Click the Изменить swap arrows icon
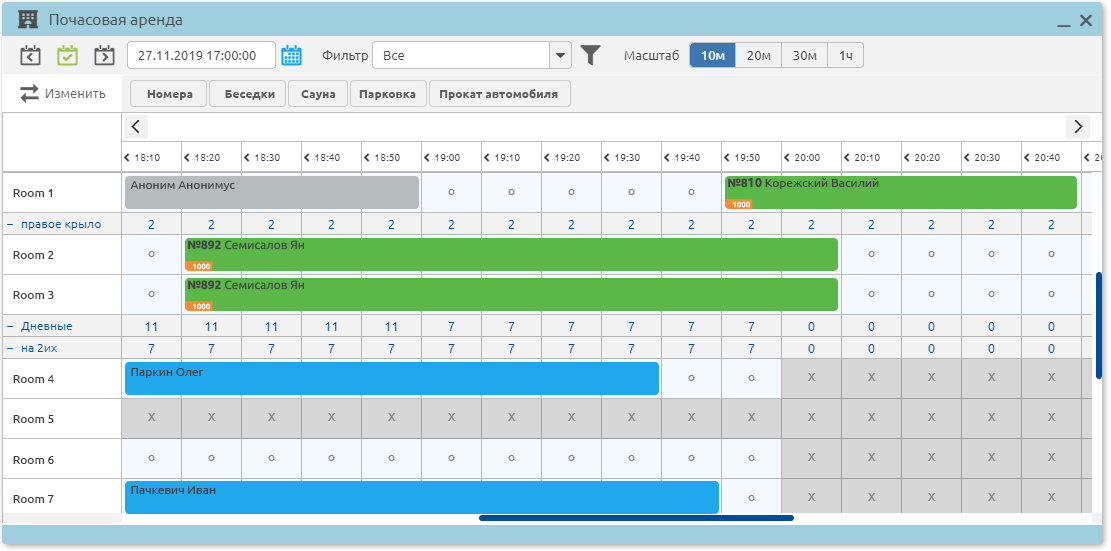The height and width of the screenshot is (551, 1111). pyautogui.click(x=30, y=93)
